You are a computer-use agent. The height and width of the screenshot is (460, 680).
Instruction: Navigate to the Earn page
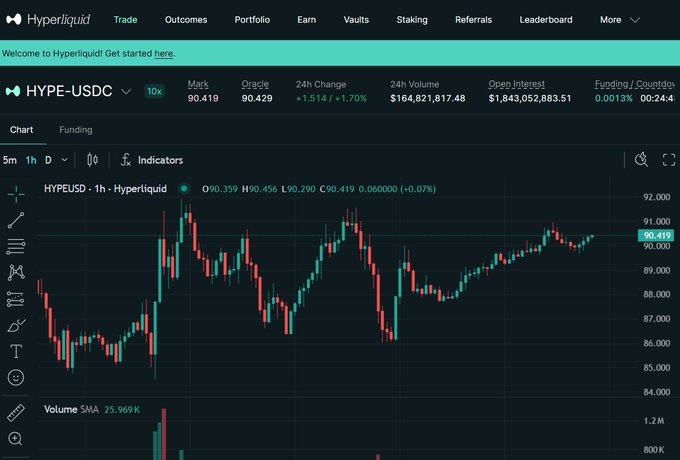307,20
